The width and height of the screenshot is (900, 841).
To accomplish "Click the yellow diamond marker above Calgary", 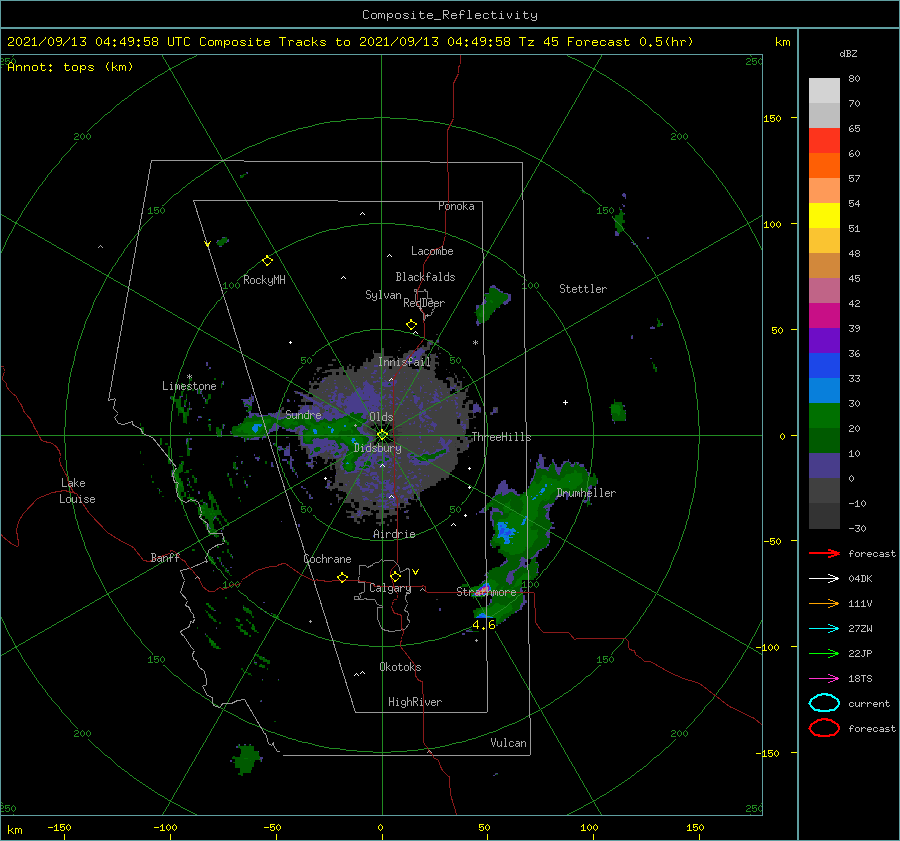I will tap(395, 576).
